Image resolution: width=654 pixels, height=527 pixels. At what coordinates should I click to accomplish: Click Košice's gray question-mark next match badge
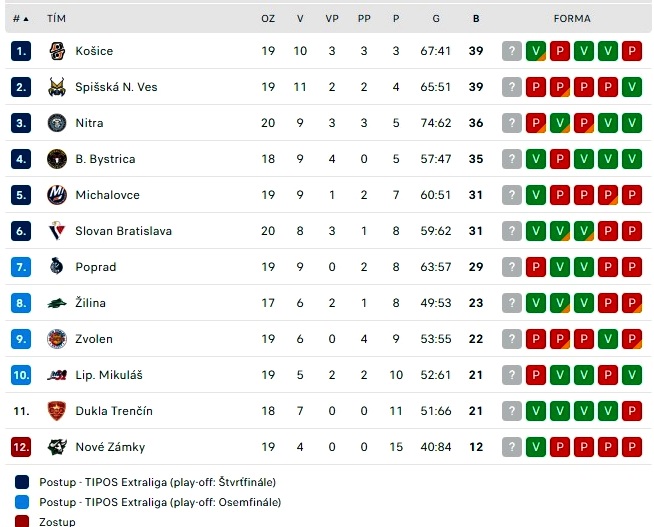pyautogui.click(x=512, y=51)
